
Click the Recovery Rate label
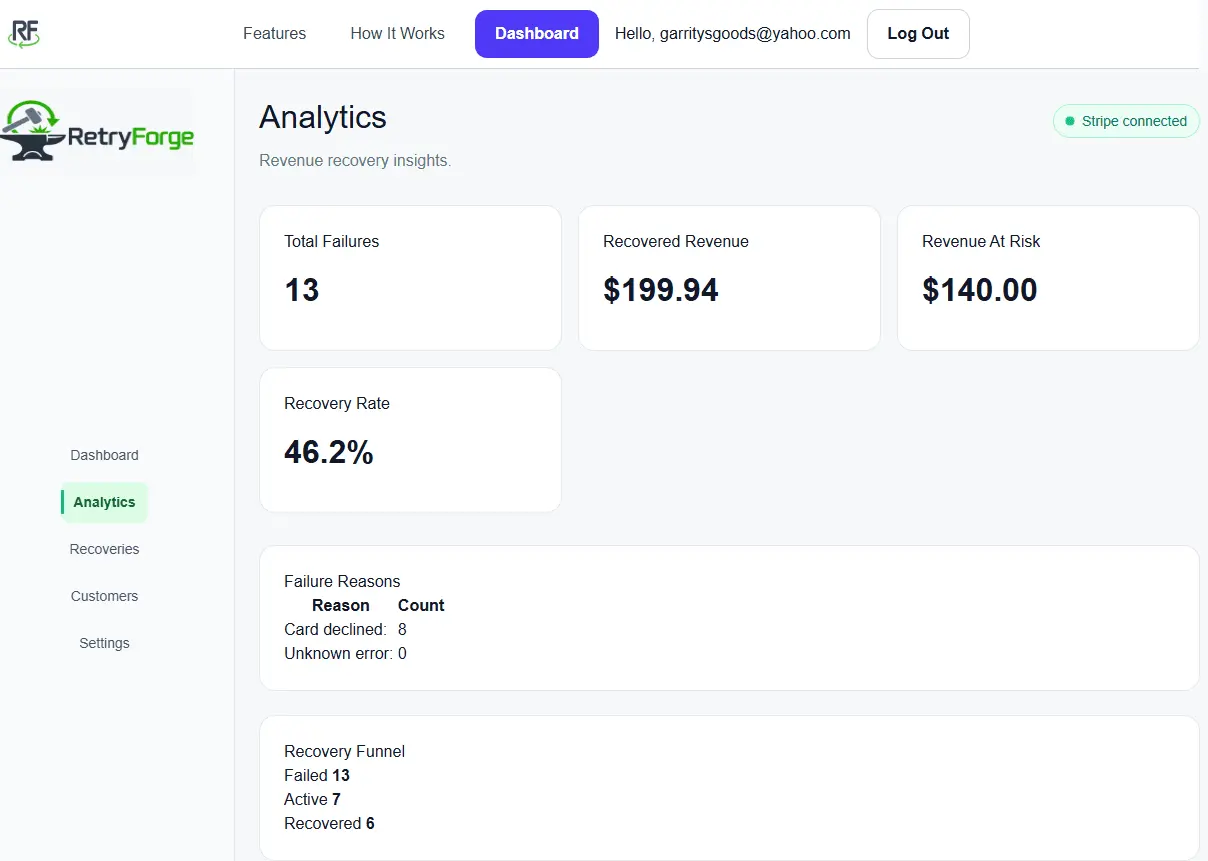coord(337,403)
